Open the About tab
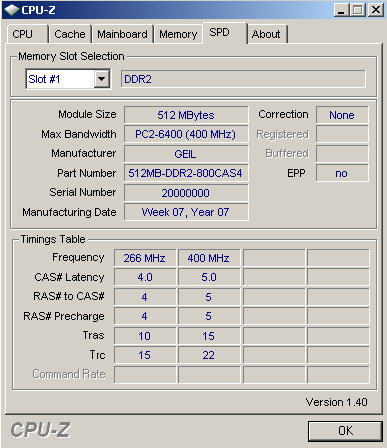Screen dimensions: 387x448 tap(267, 34)
